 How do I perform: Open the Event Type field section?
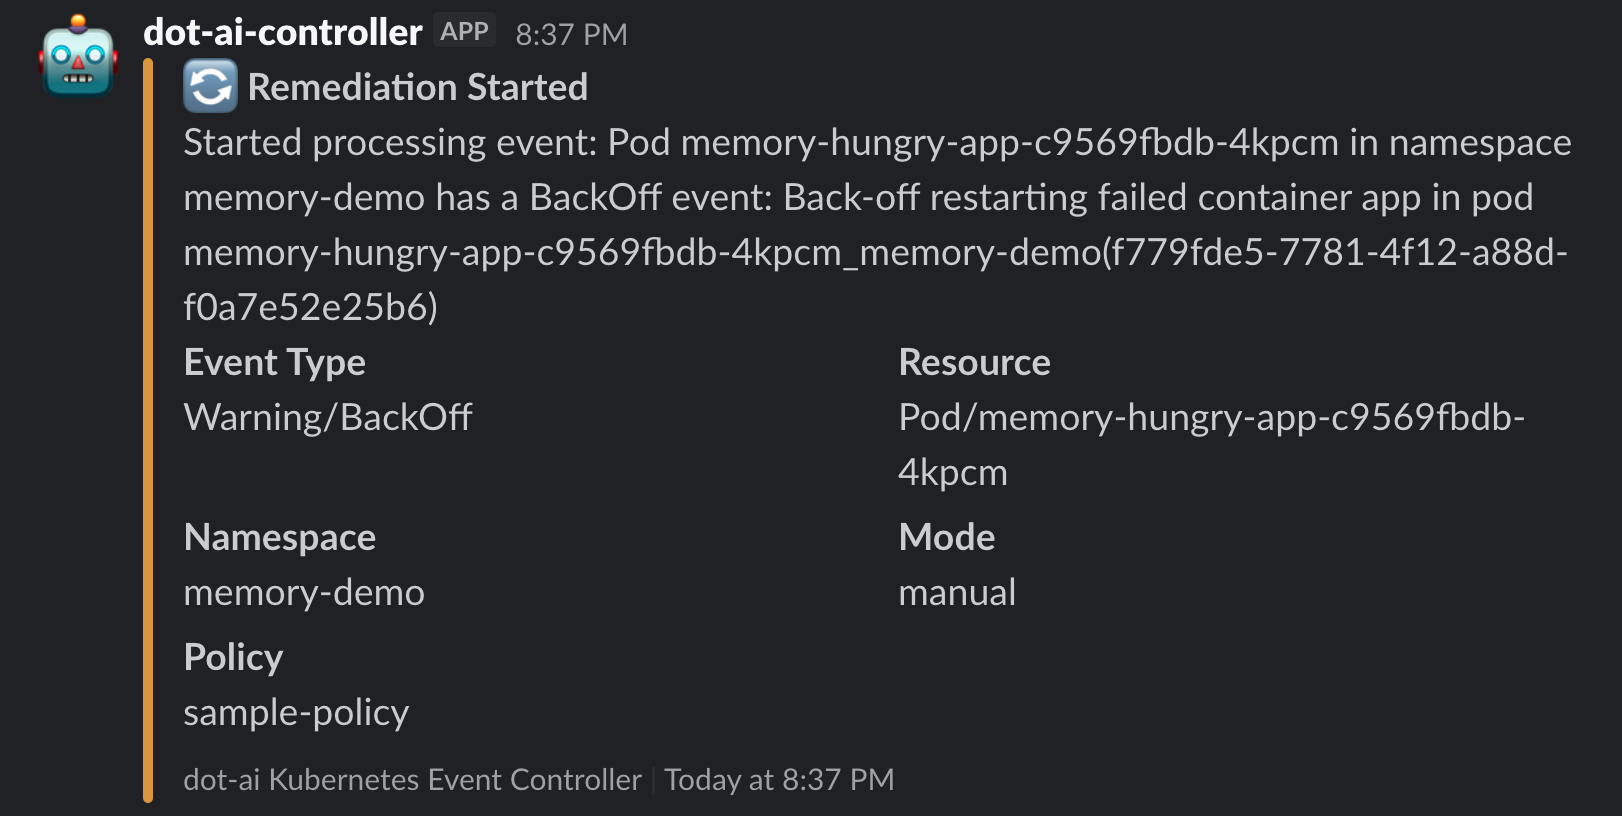(274, 362)
